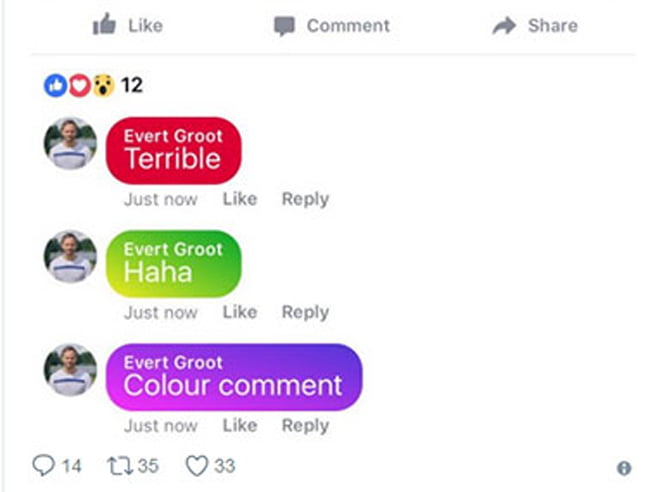Click the retweet icon showing 35
Viewport: 648px width, 492px height.
120,465
